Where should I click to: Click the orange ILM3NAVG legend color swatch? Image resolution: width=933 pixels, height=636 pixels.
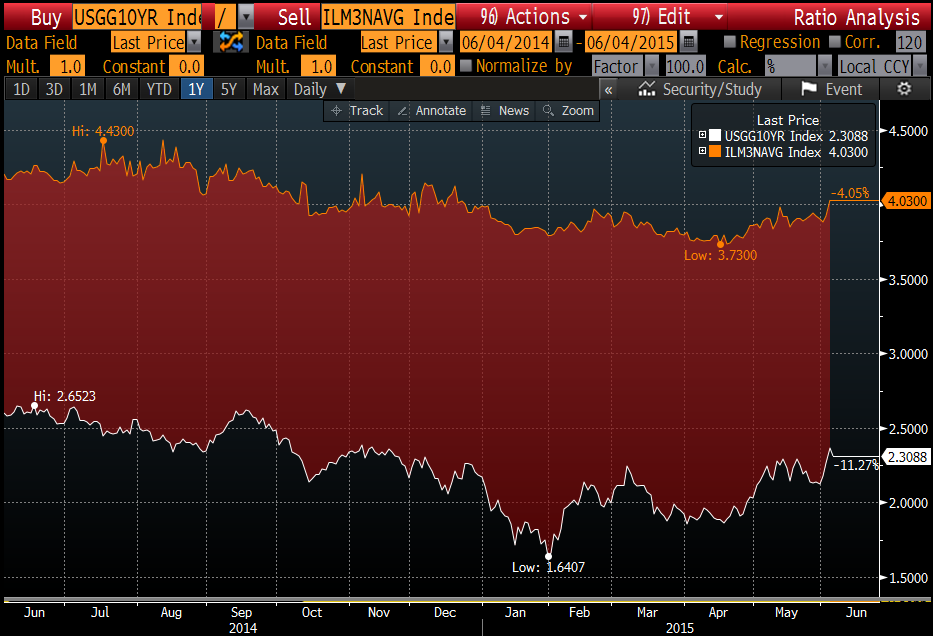click(x=715, y=152)
